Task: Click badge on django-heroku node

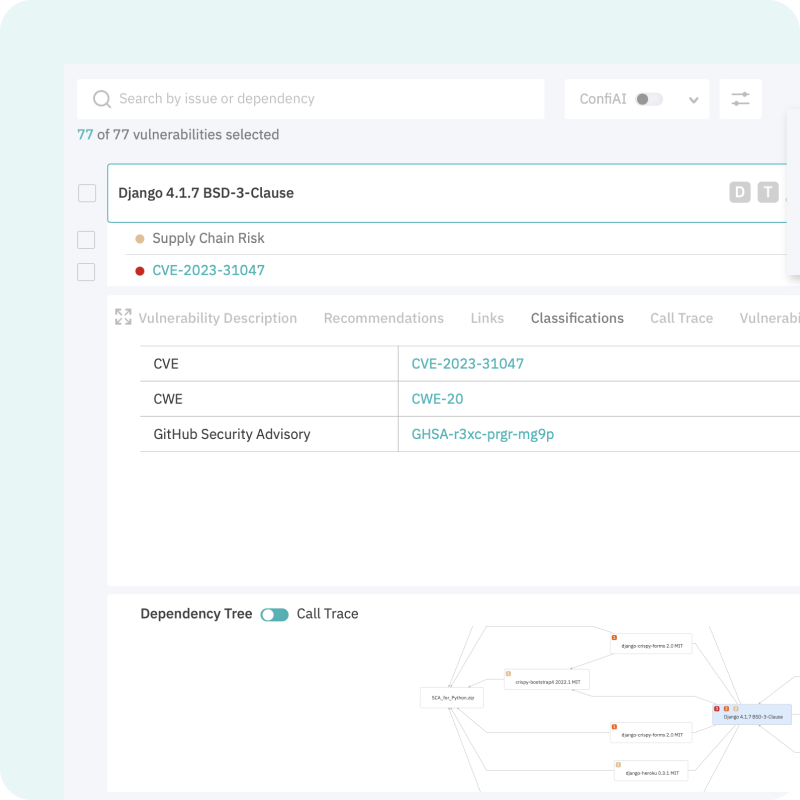Action: pos(618,765)
